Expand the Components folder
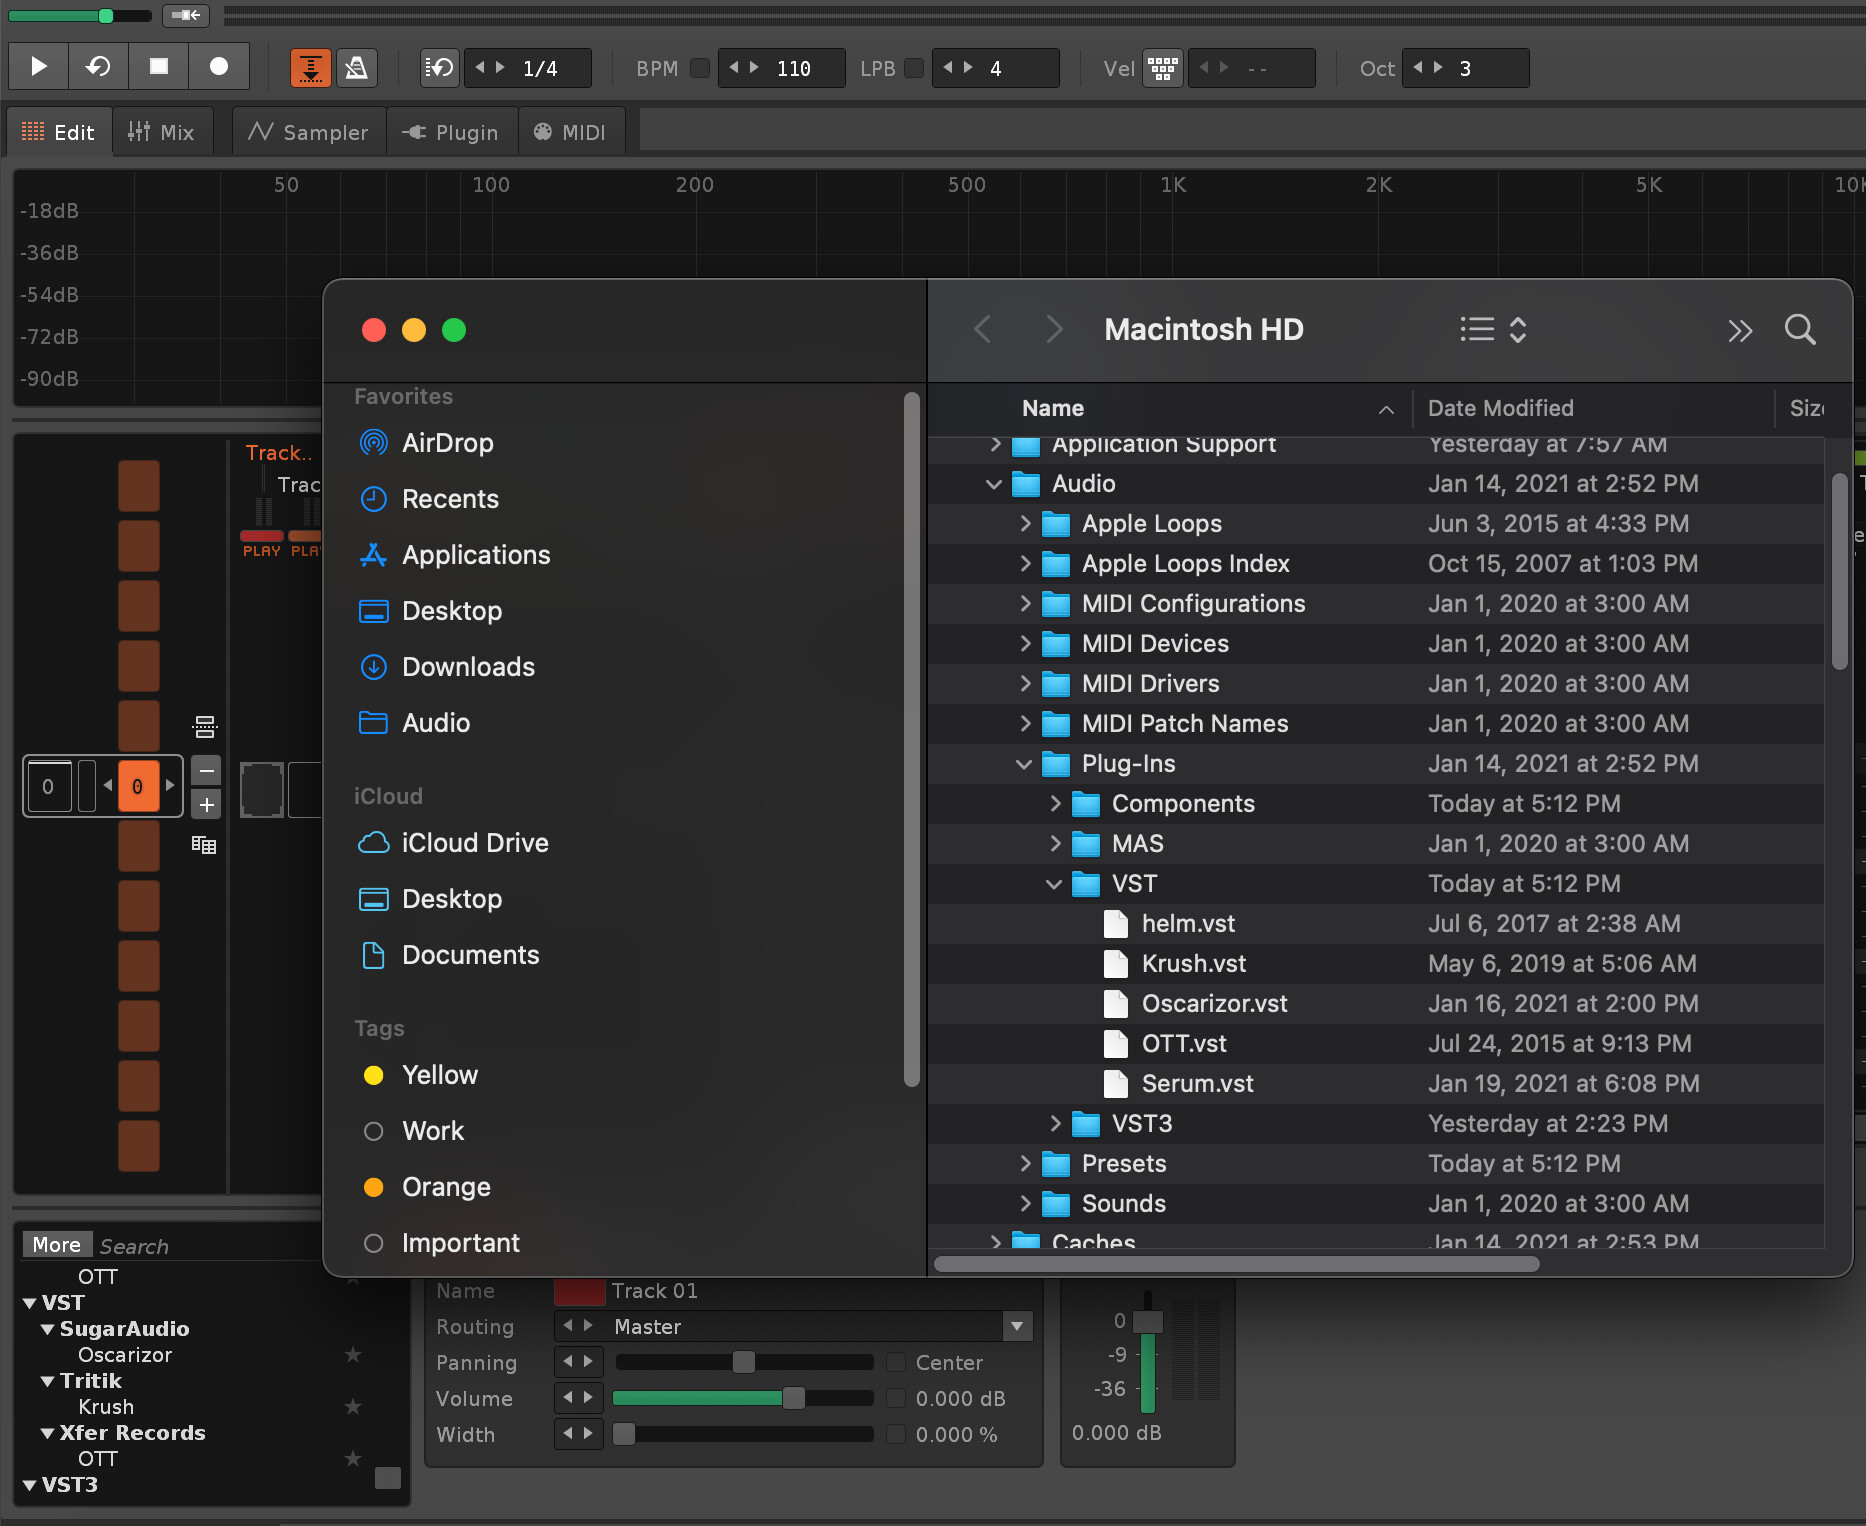 tap(1055, 804)
